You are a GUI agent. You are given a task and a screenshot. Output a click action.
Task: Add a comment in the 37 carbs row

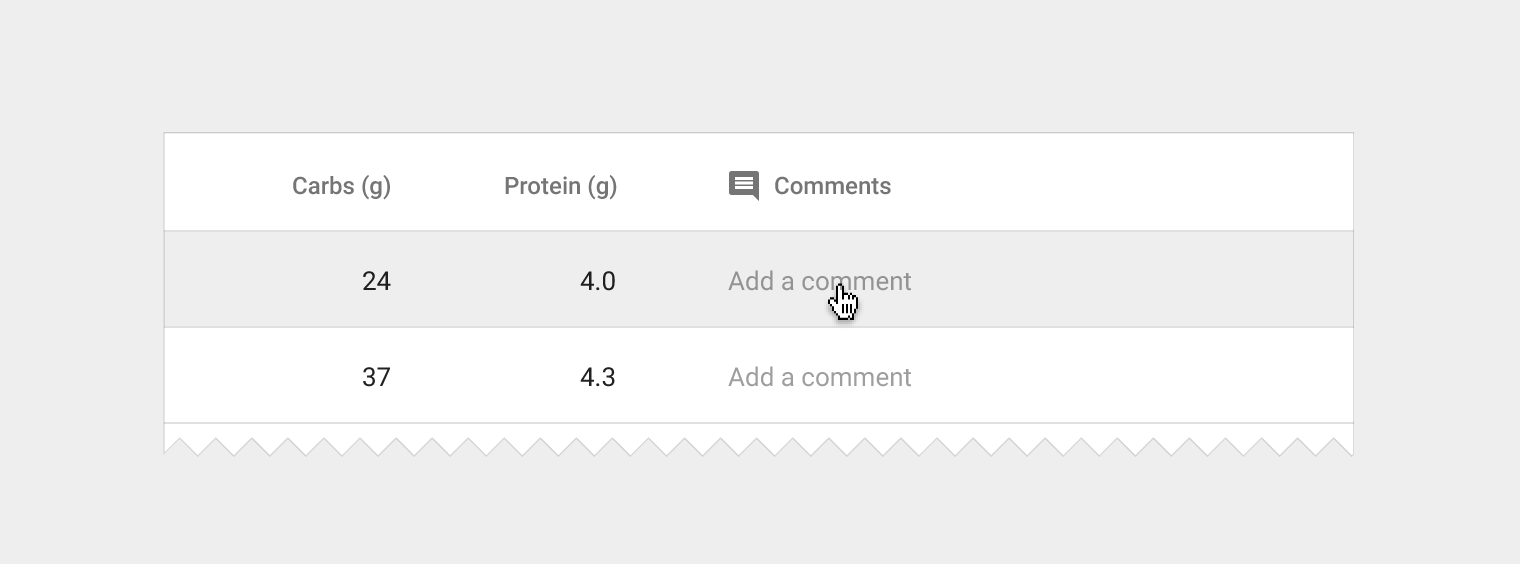820,377
